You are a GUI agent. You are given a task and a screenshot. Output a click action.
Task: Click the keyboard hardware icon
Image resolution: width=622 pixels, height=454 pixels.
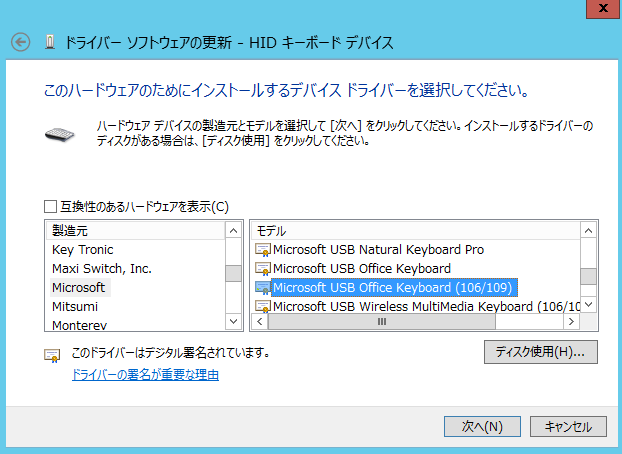[x=60, y=134]
